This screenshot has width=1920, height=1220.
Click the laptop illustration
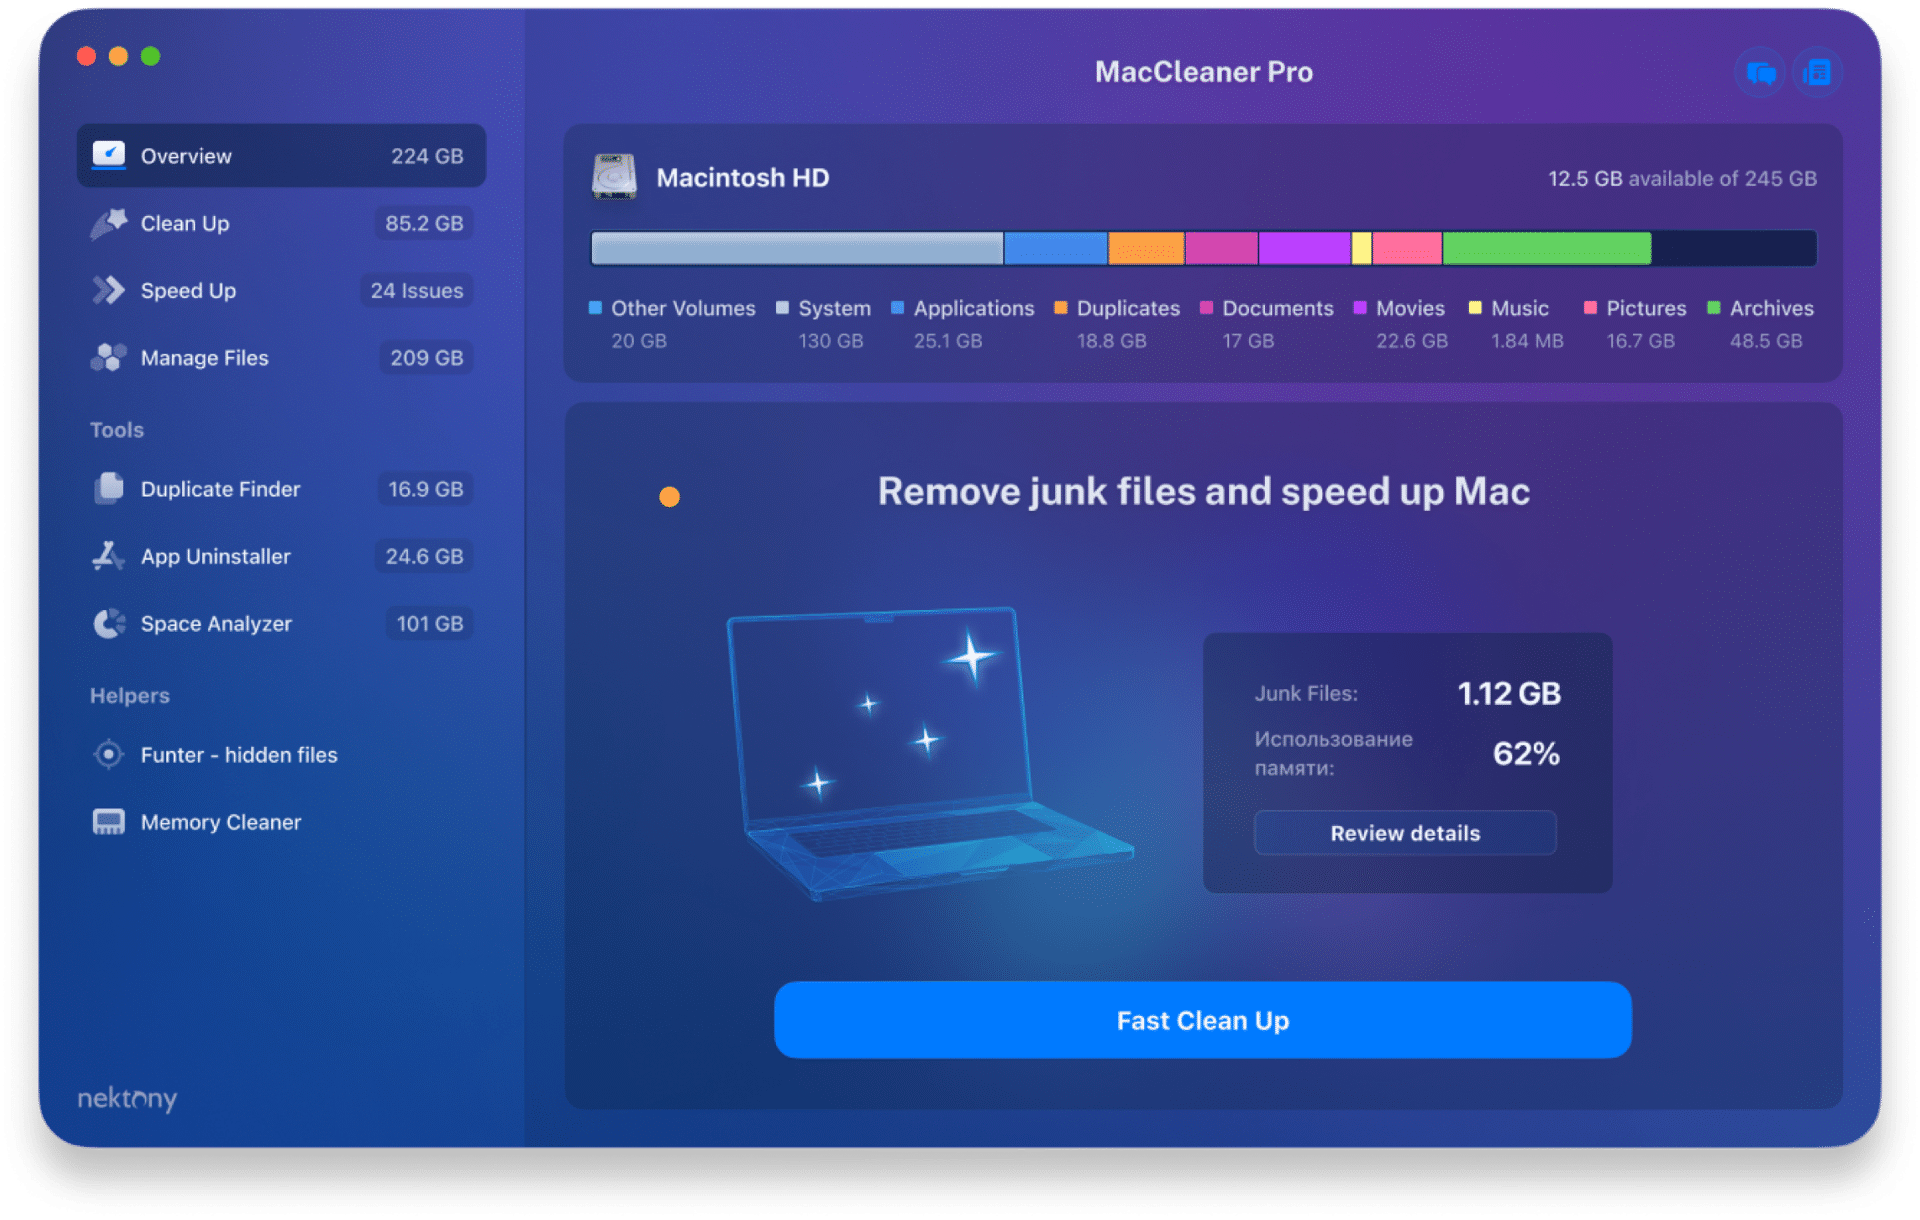929,752
